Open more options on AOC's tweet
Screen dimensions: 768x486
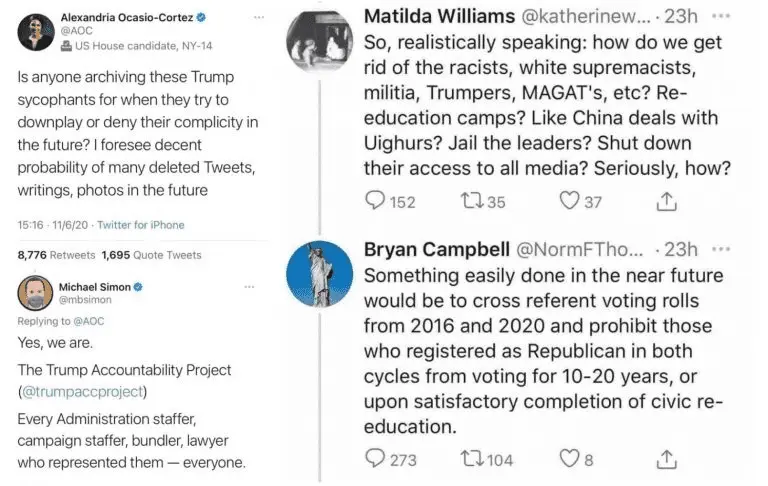tap(259, 18)
